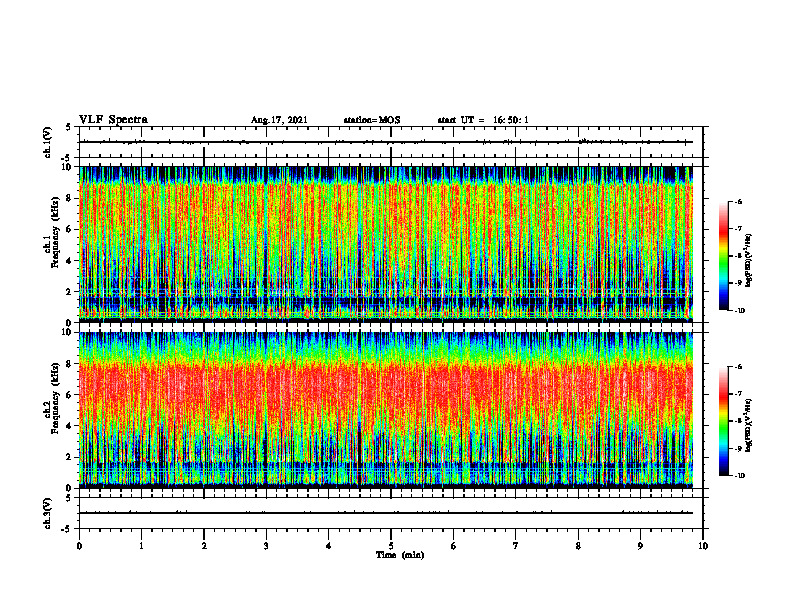Click the ch.1 color bar log(PSD) label

(749, 261)
